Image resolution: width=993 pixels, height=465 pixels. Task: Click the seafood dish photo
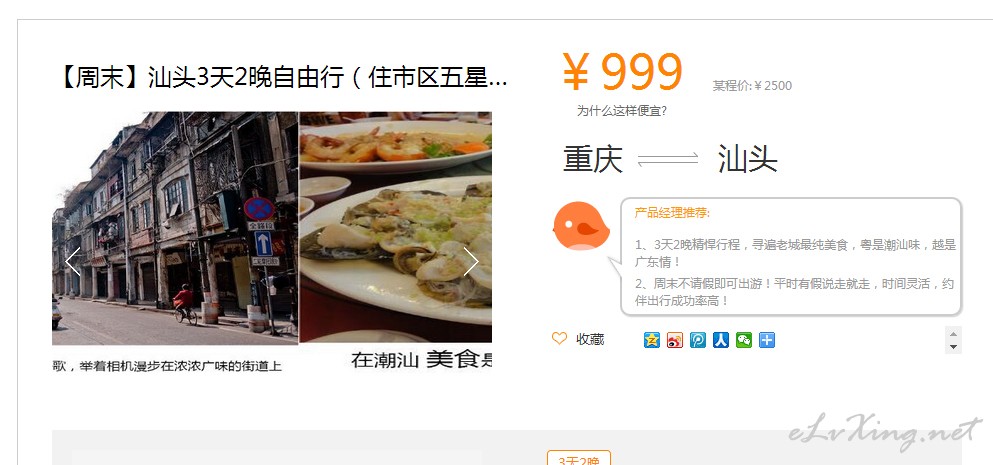396,228
